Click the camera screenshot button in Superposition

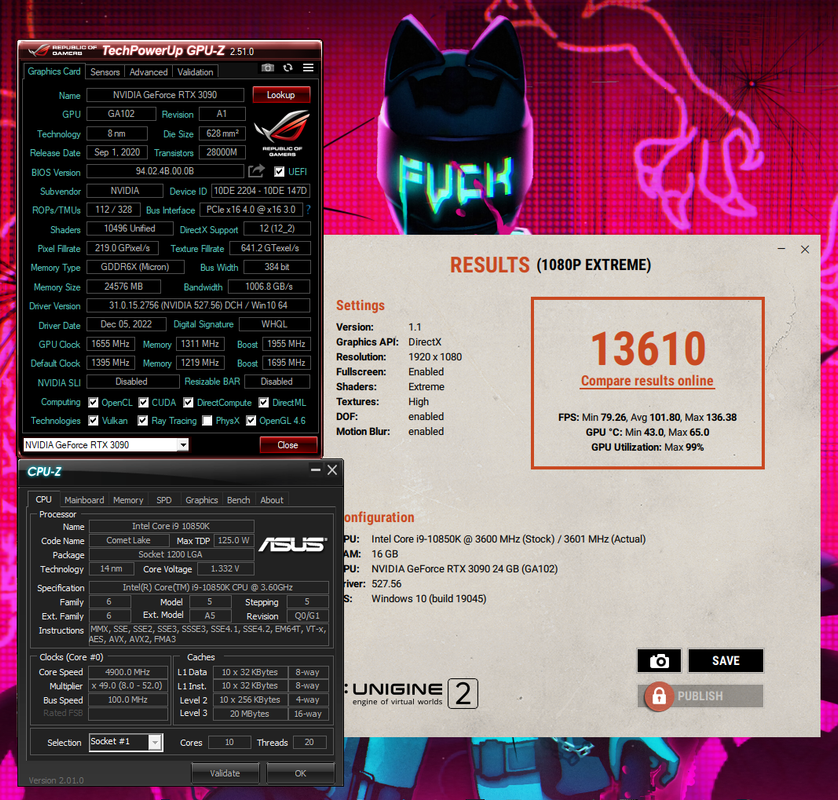[x=659, y=661]
